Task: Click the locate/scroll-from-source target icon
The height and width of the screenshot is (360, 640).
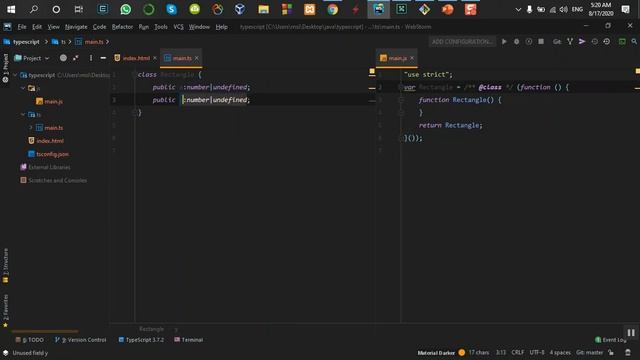Action: pos(63,58)
